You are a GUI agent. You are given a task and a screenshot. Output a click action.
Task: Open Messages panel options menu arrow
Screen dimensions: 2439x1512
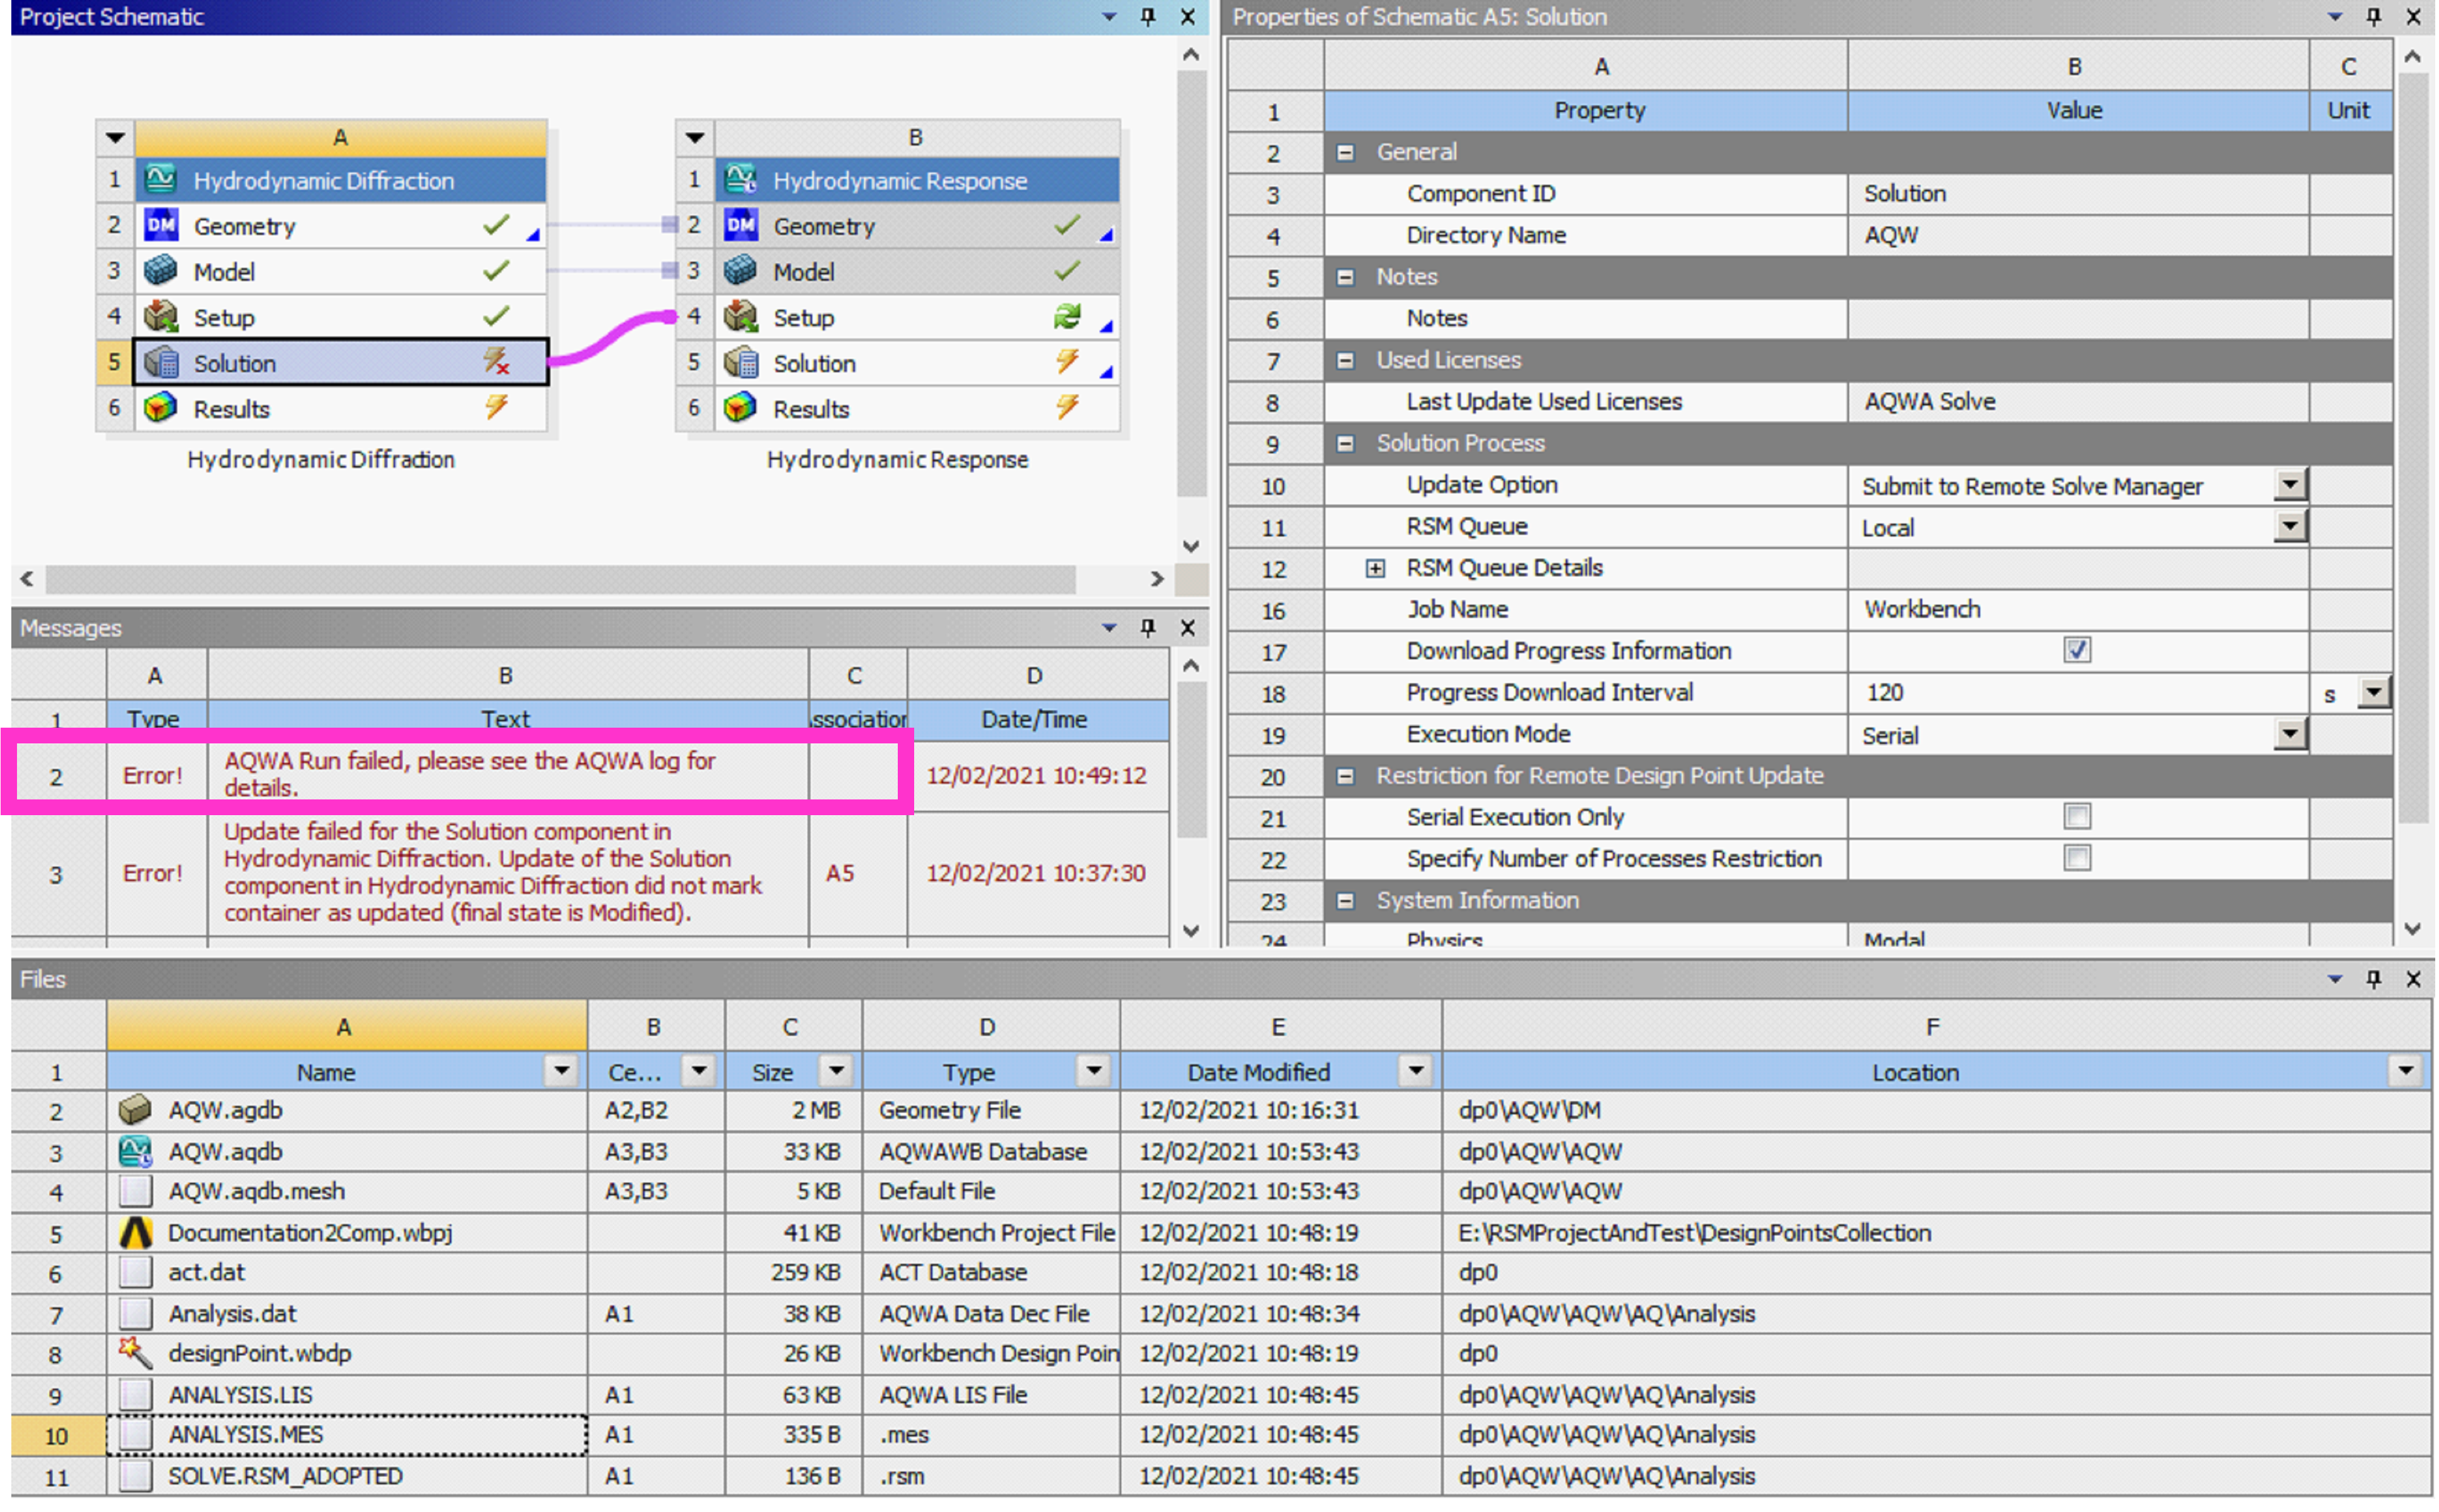[1109, 627]
